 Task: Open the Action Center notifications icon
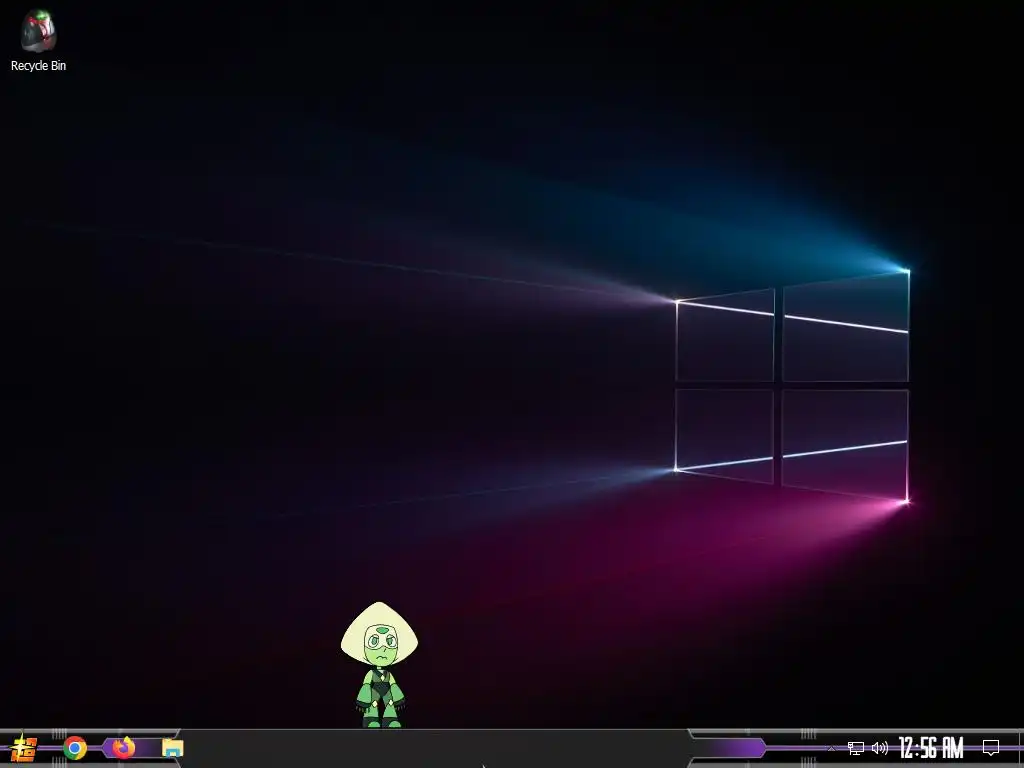pos(991,748)
